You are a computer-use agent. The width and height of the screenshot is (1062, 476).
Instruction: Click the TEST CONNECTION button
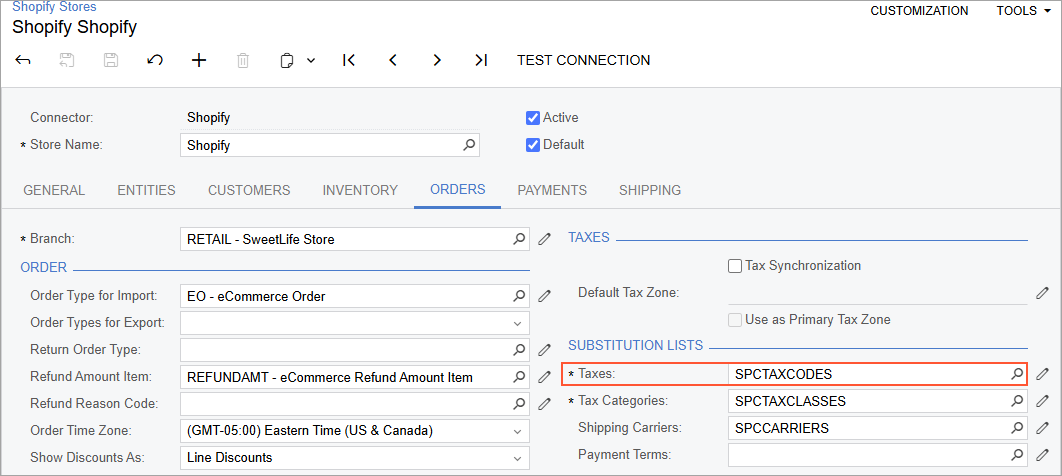[x=584, y=60]
